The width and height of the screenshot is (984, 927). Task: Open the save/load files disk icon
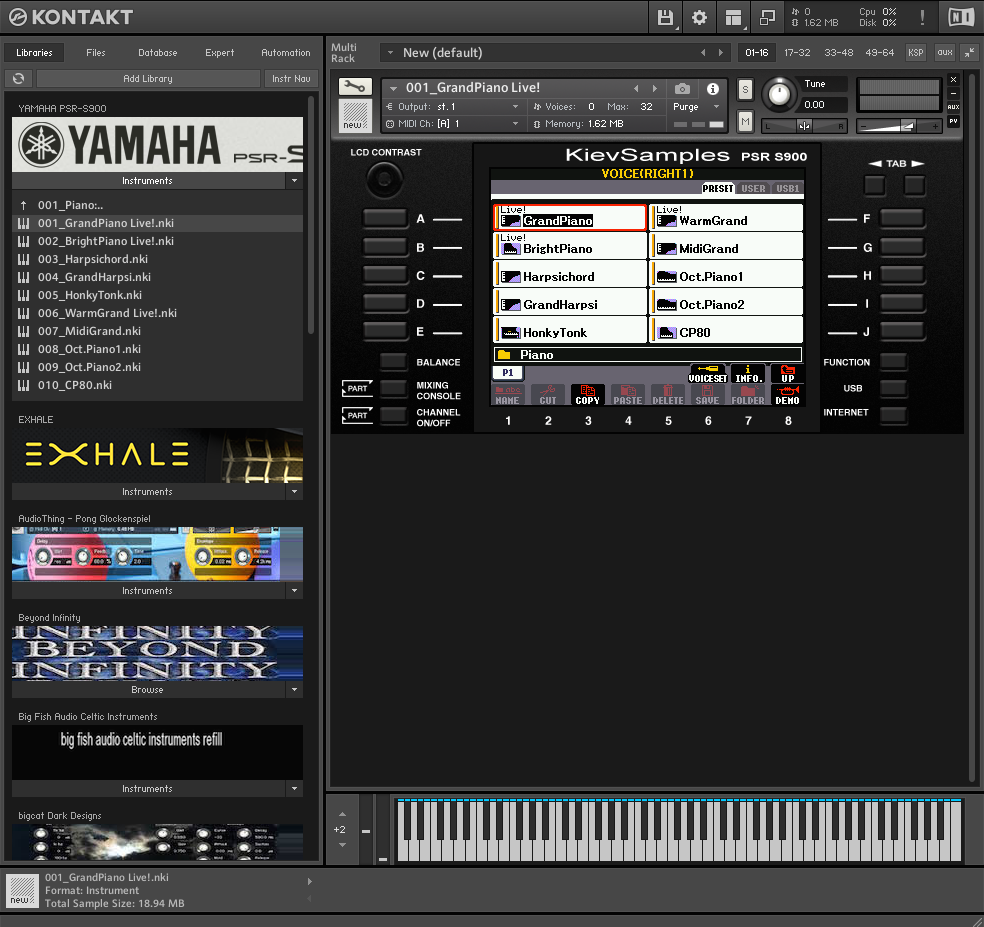[665, 17]
